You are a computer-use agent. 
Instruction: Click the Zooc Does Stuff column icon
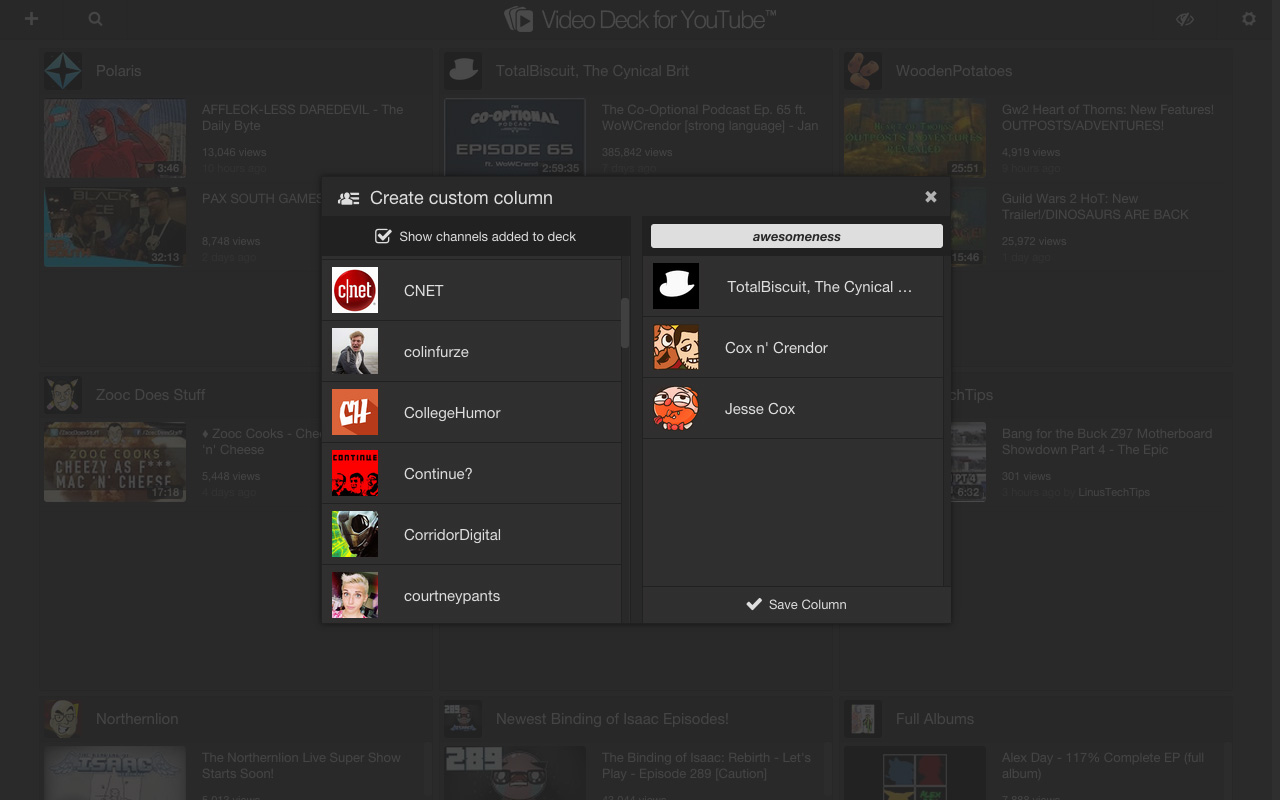point(62,394)
